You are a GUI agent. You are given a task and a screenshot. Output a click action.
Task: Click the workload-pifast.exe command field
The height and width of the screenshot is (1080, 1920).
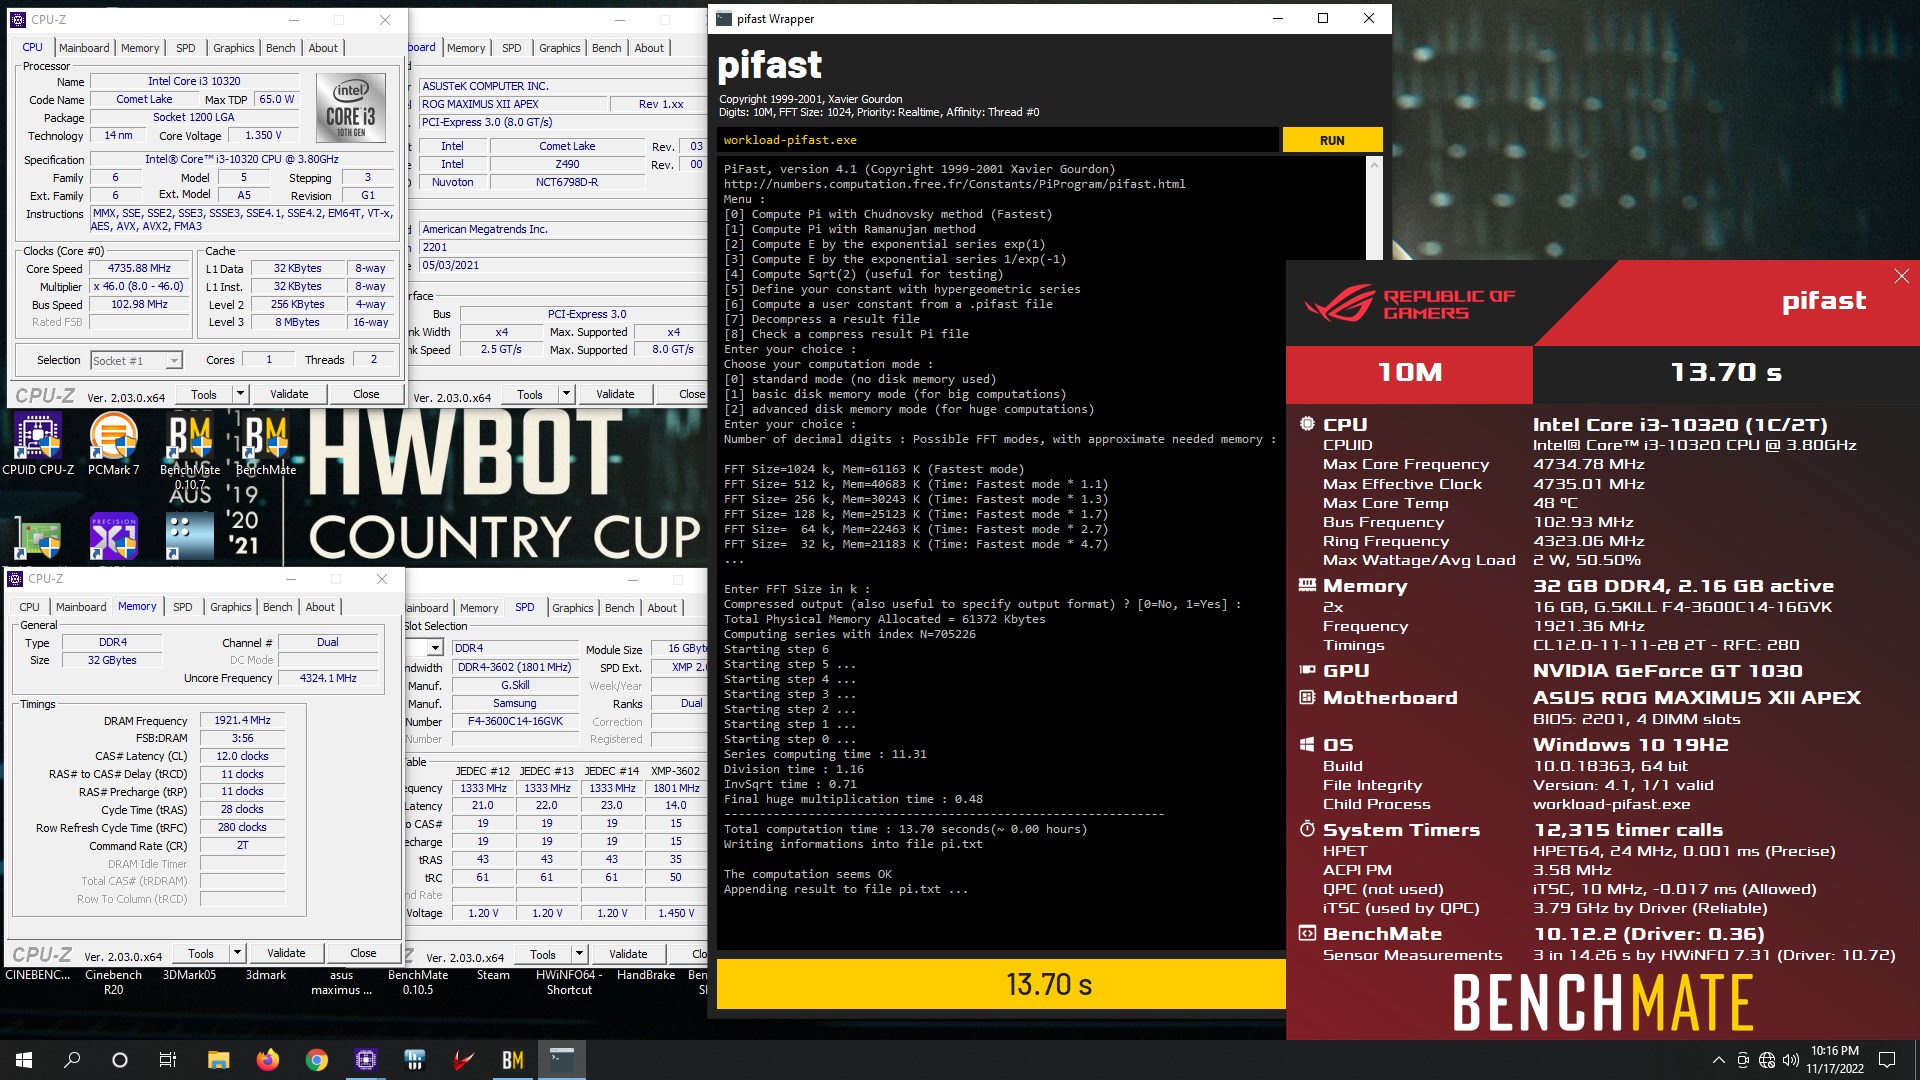tap(997, 140)
